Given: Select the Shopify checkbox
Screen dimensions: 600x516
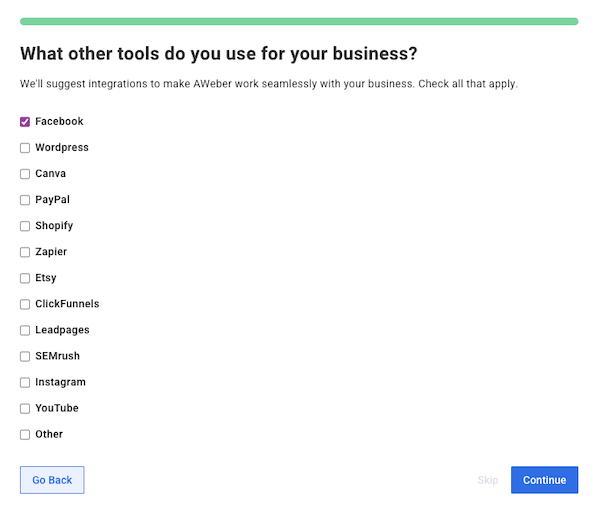Looking at the screenshot, I should [25, 226].
